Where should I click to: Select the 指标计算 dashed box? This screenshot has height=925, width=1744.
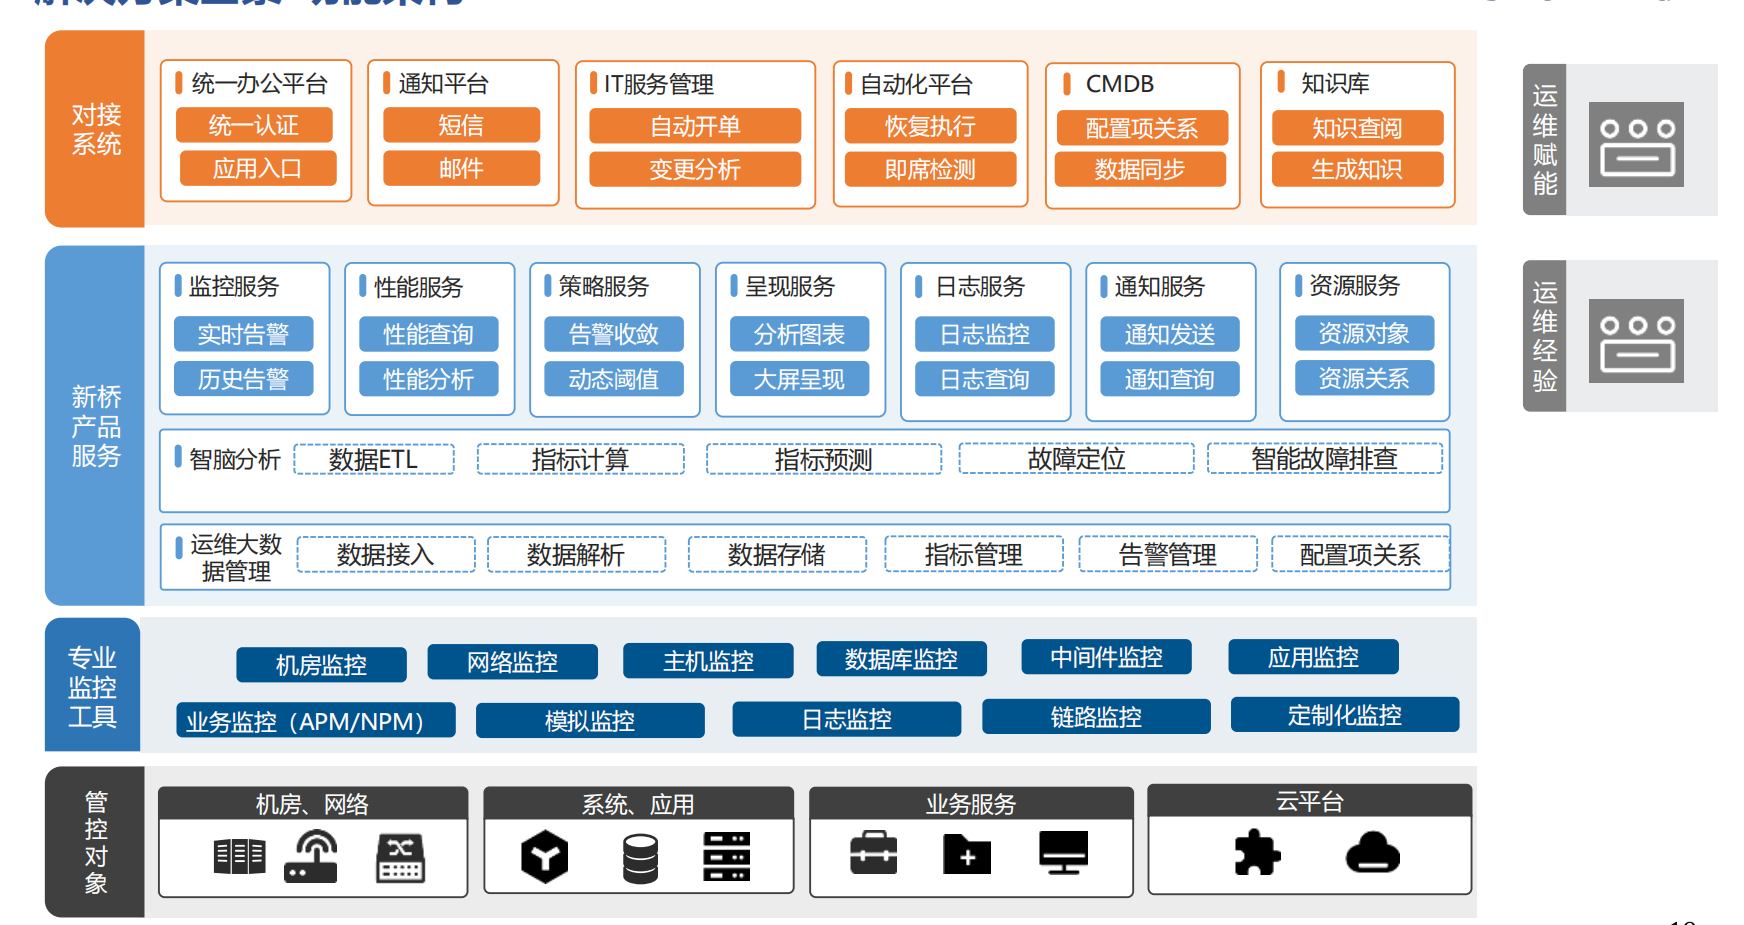coord(581,459)
